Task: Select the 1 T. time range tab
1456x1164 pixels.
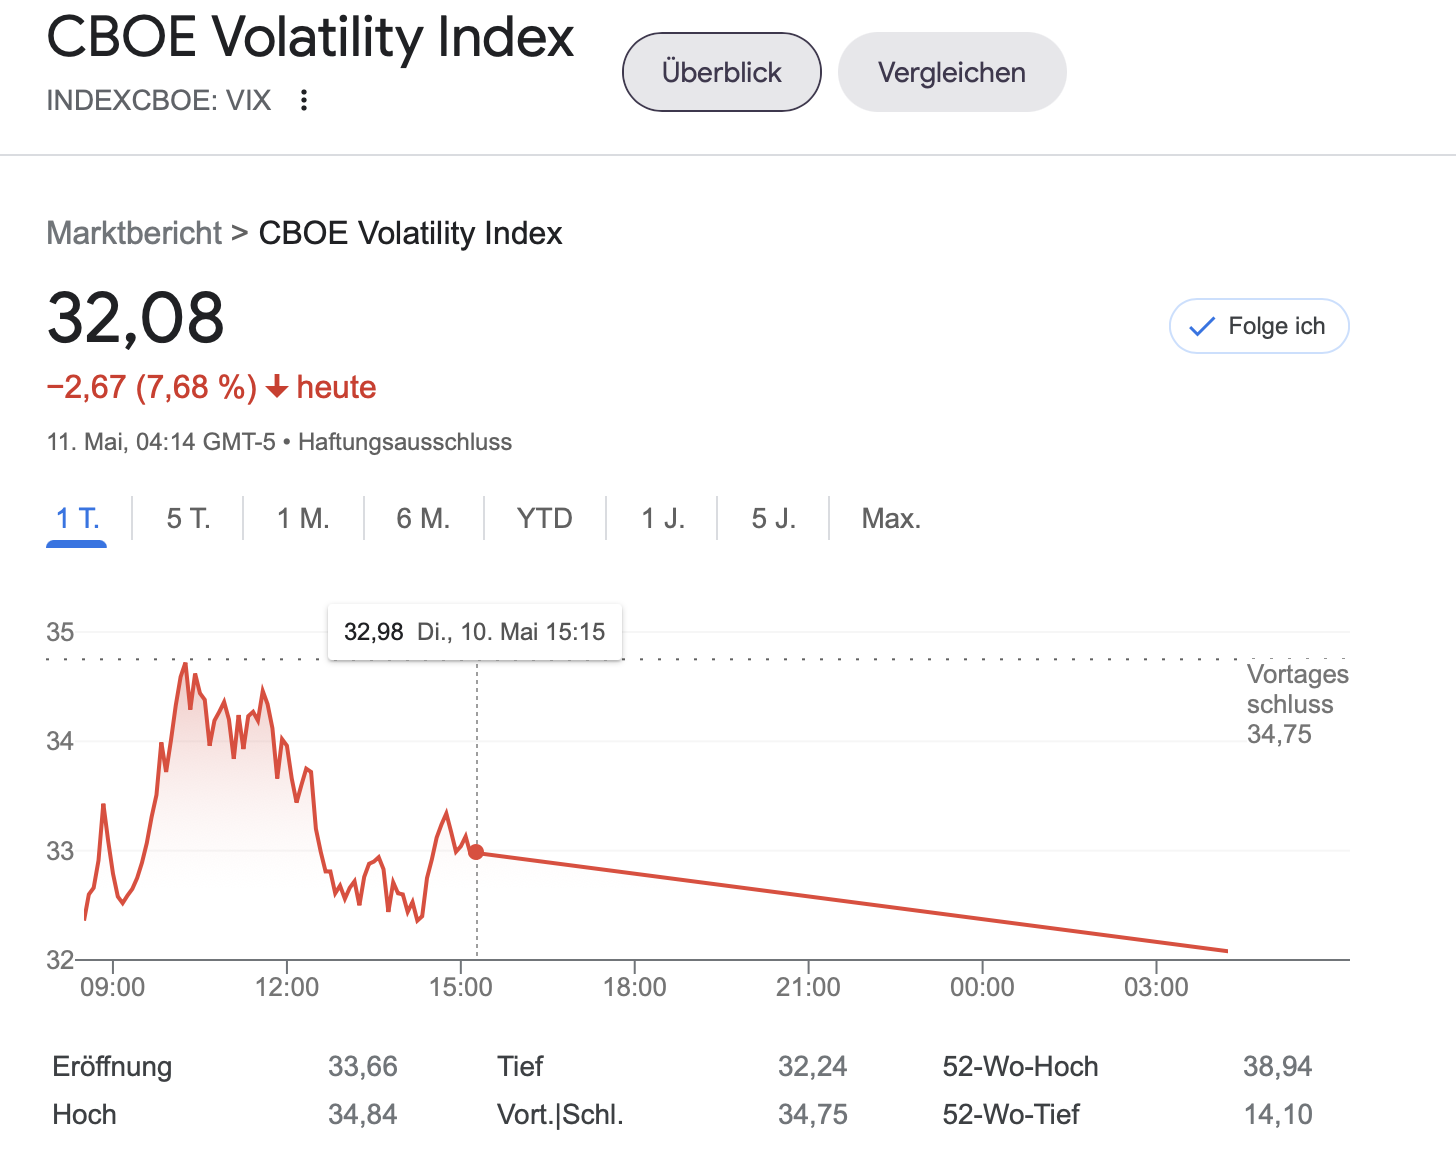Action: [77, 518]
